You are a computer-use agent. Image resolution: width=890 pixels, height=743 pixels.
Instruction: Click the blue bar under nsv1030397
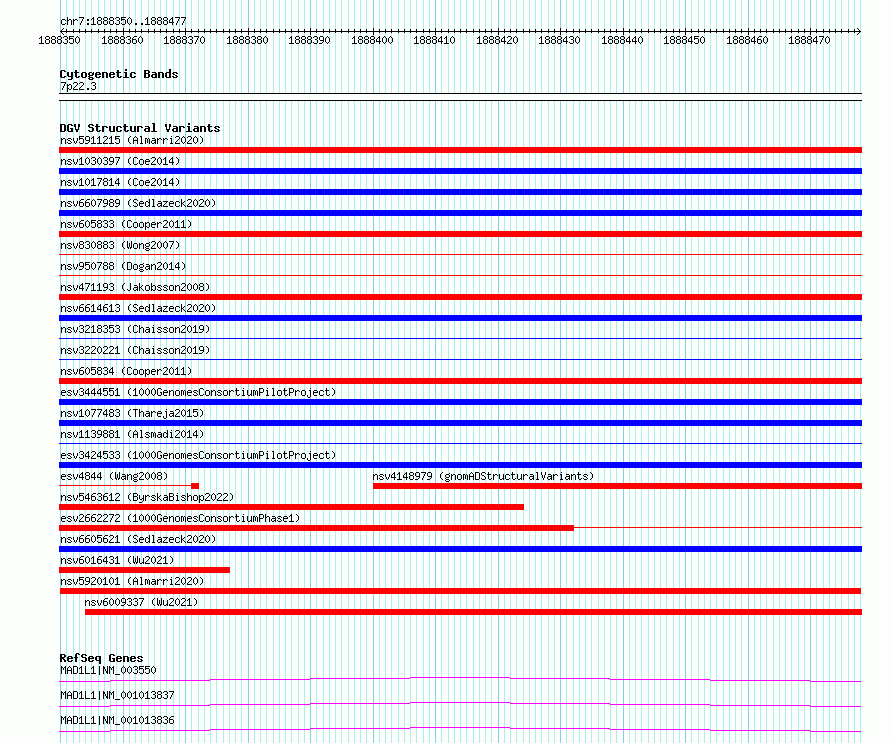tap(460, 171)
